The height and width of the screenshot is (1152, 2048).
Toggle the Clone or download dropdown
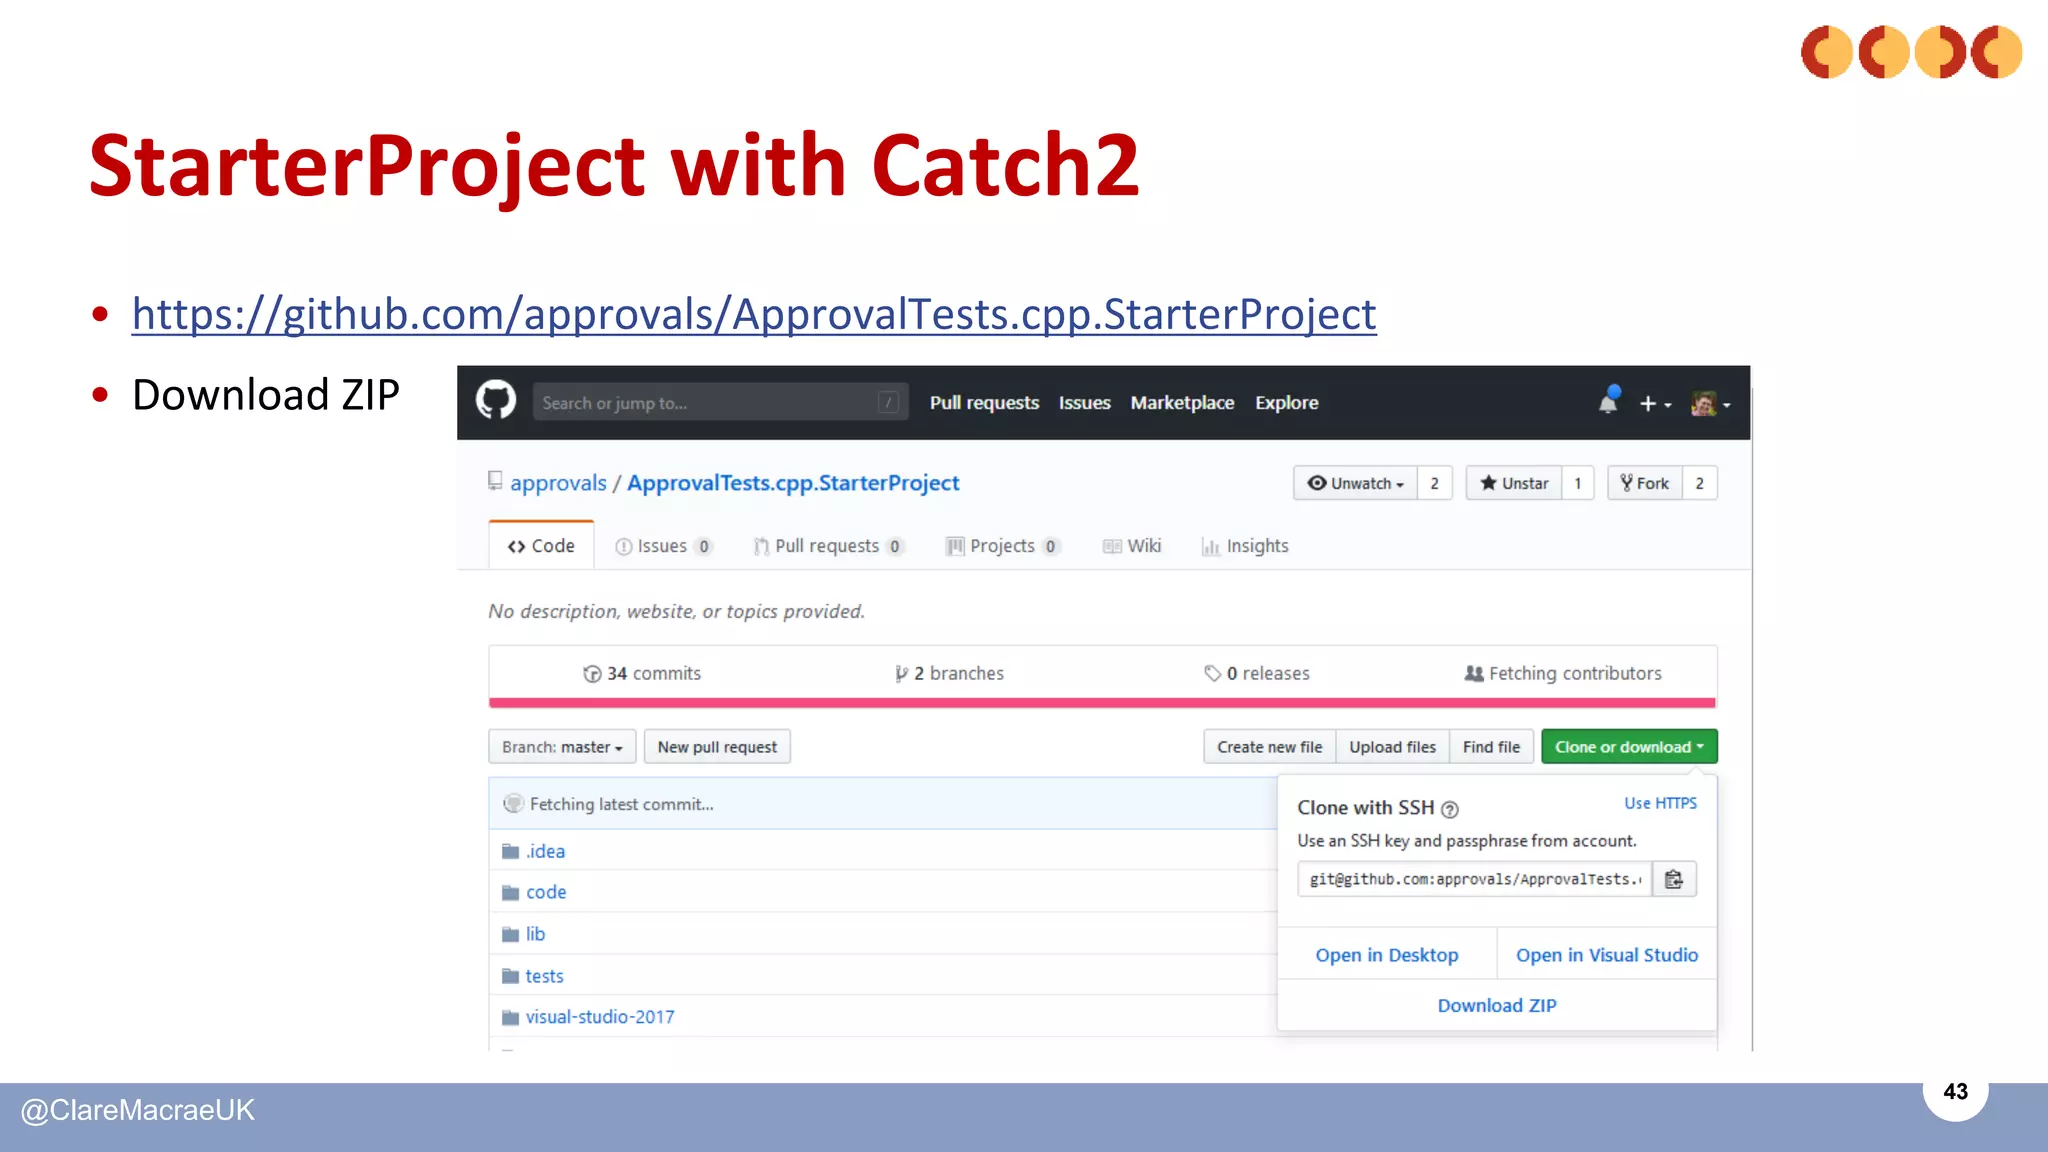click(x=1629, y=747)
